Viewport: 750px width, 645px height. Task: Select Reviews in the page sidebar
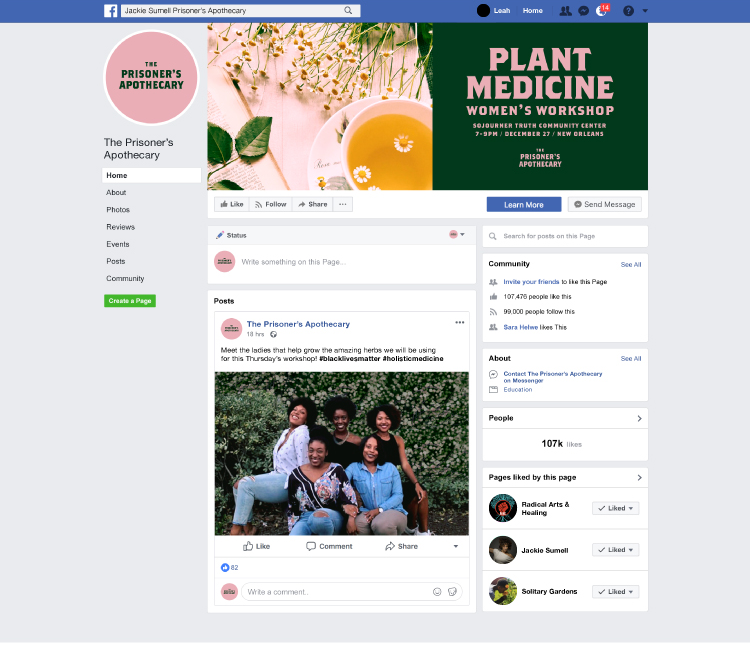[x=121, y=227]
